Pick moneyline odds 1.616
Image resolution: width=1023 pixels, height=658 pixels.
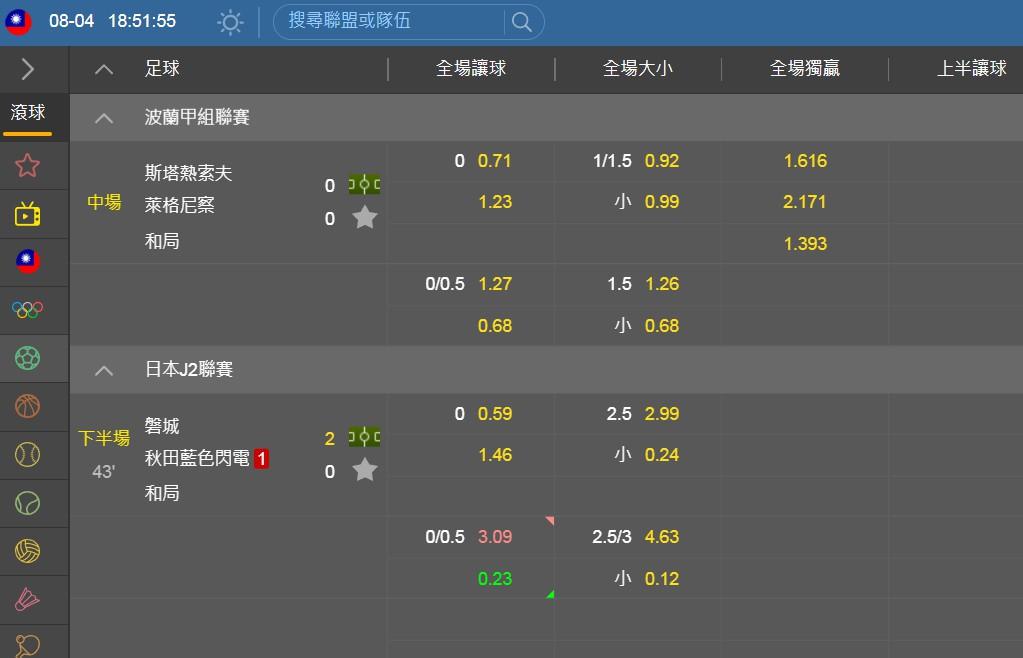pos(805,161)
